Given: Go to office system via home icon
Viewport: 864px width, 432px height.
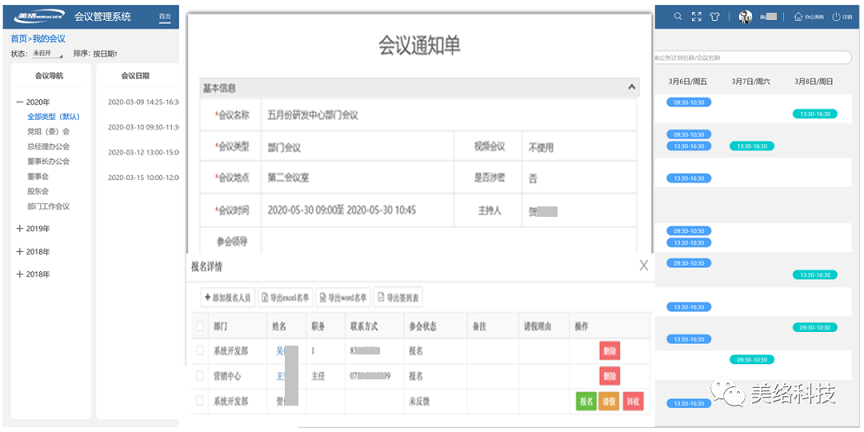Looking at the screenshot, I should pyautogui.click(x=797, y=16).
